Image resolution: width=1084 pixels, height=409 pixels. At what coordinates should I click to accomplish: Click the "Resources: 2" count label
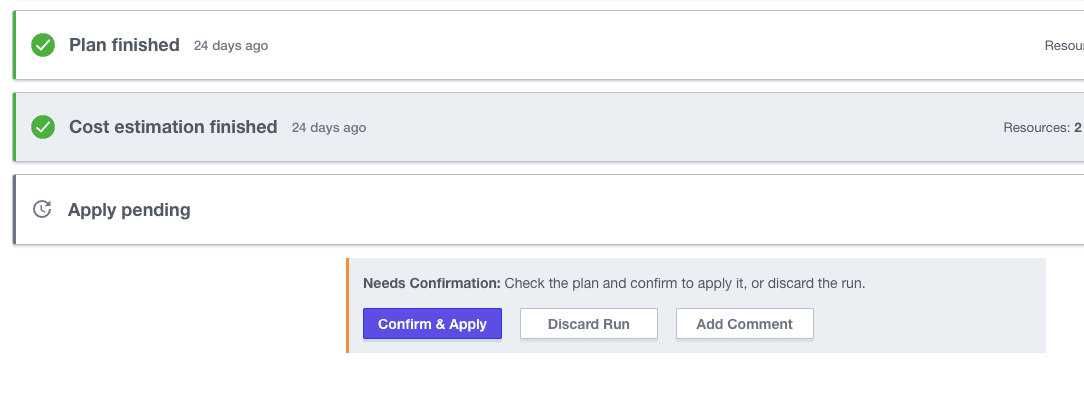[x=1042, y=128]
